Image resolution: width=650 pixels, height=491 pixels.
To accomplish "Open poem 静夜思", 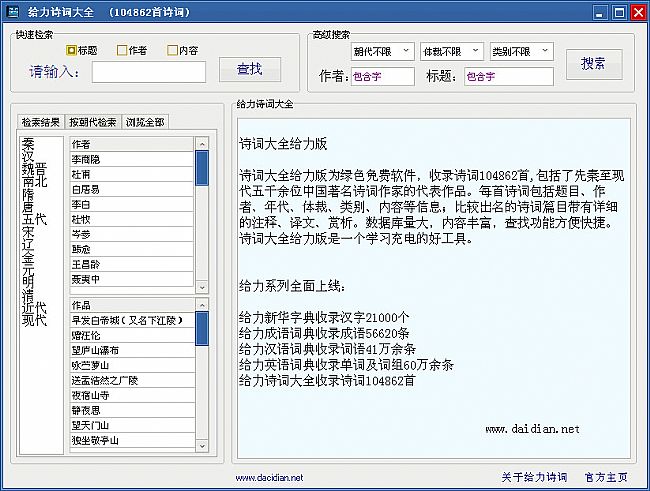I will [133, 410].
